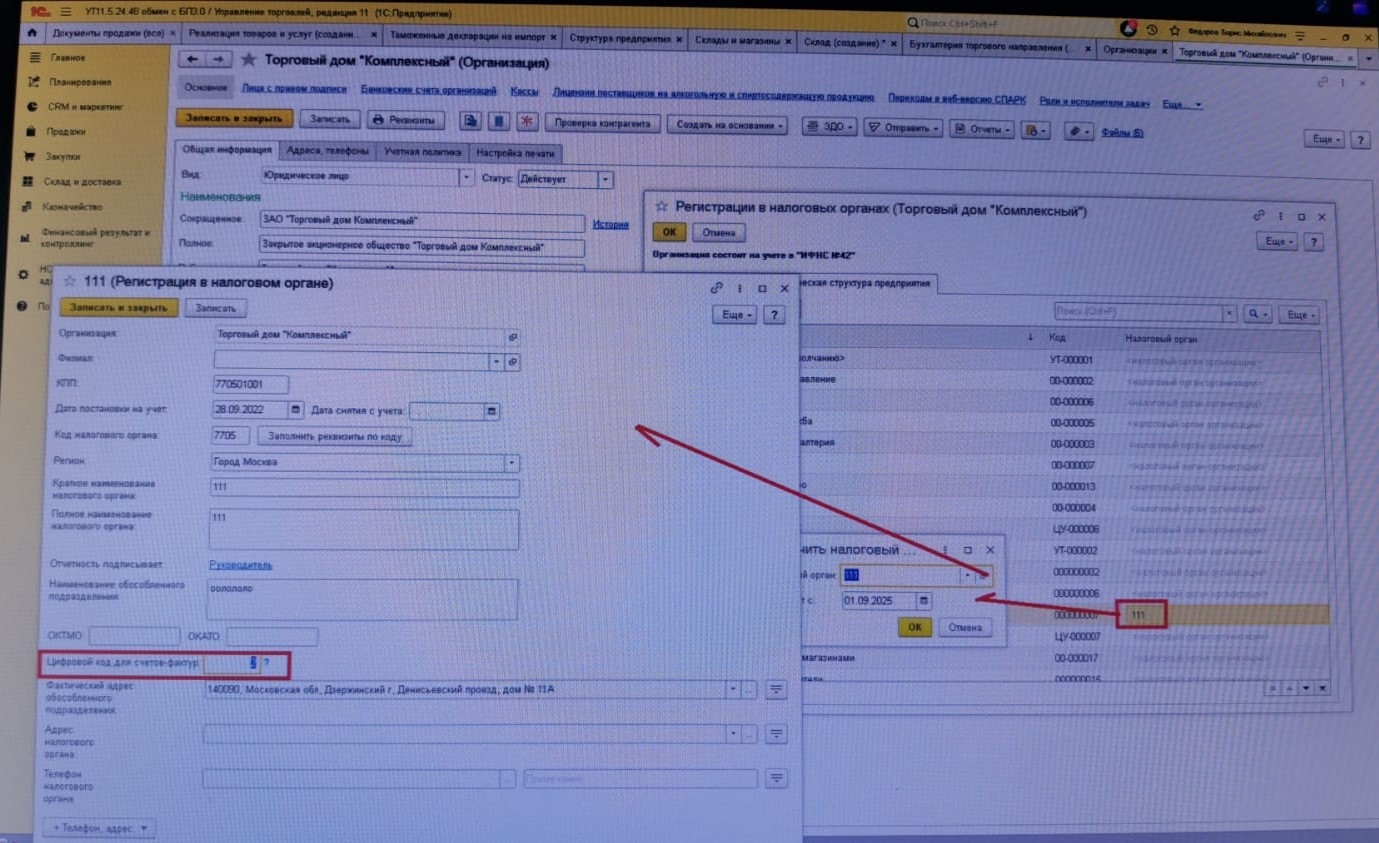Open Банковские счета организаций link

tap(428, 90)
